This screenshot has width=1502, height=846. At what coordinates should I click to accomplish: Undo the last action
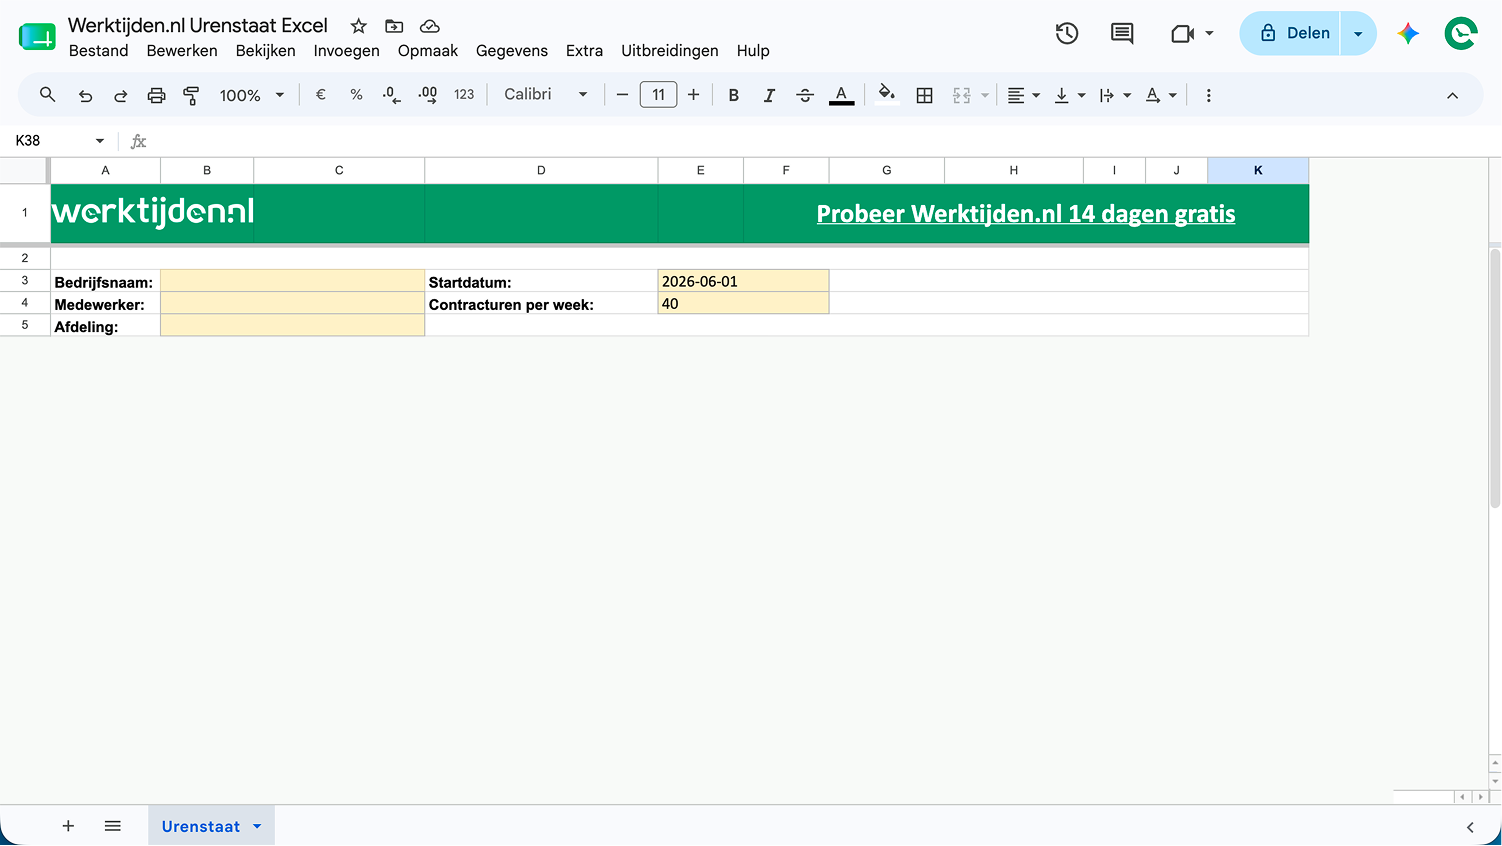[x=85, y=96]
